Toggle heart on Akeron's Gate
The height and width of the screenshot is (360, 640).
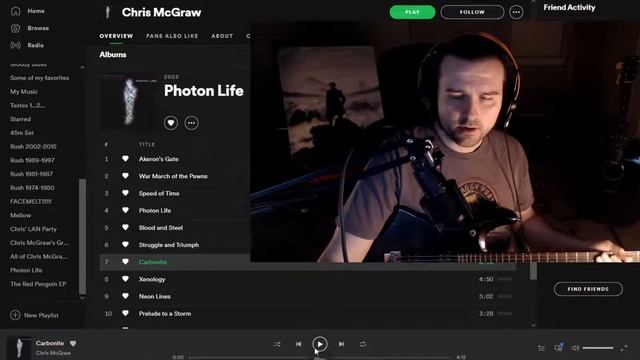pyautogui.click(x=125, y=159)
